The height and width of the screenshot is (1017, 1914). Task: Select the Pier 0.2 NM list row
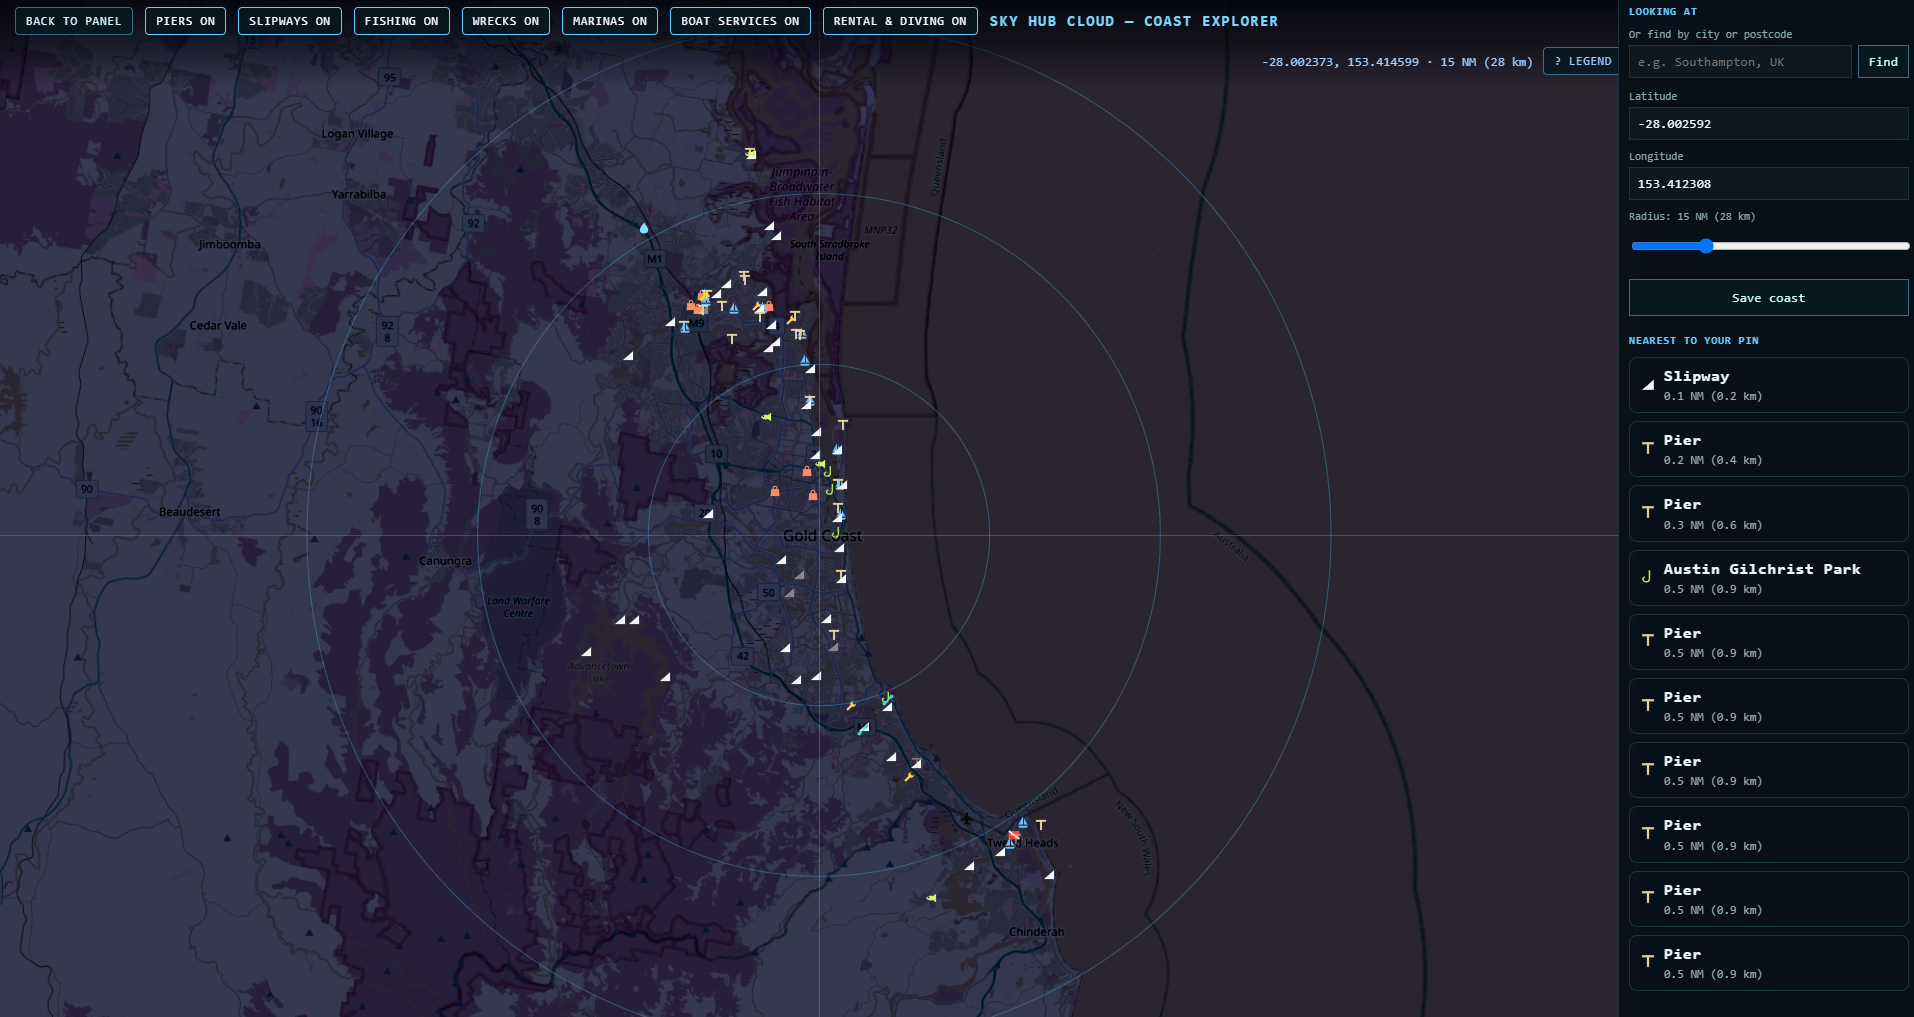[1768, 449]
